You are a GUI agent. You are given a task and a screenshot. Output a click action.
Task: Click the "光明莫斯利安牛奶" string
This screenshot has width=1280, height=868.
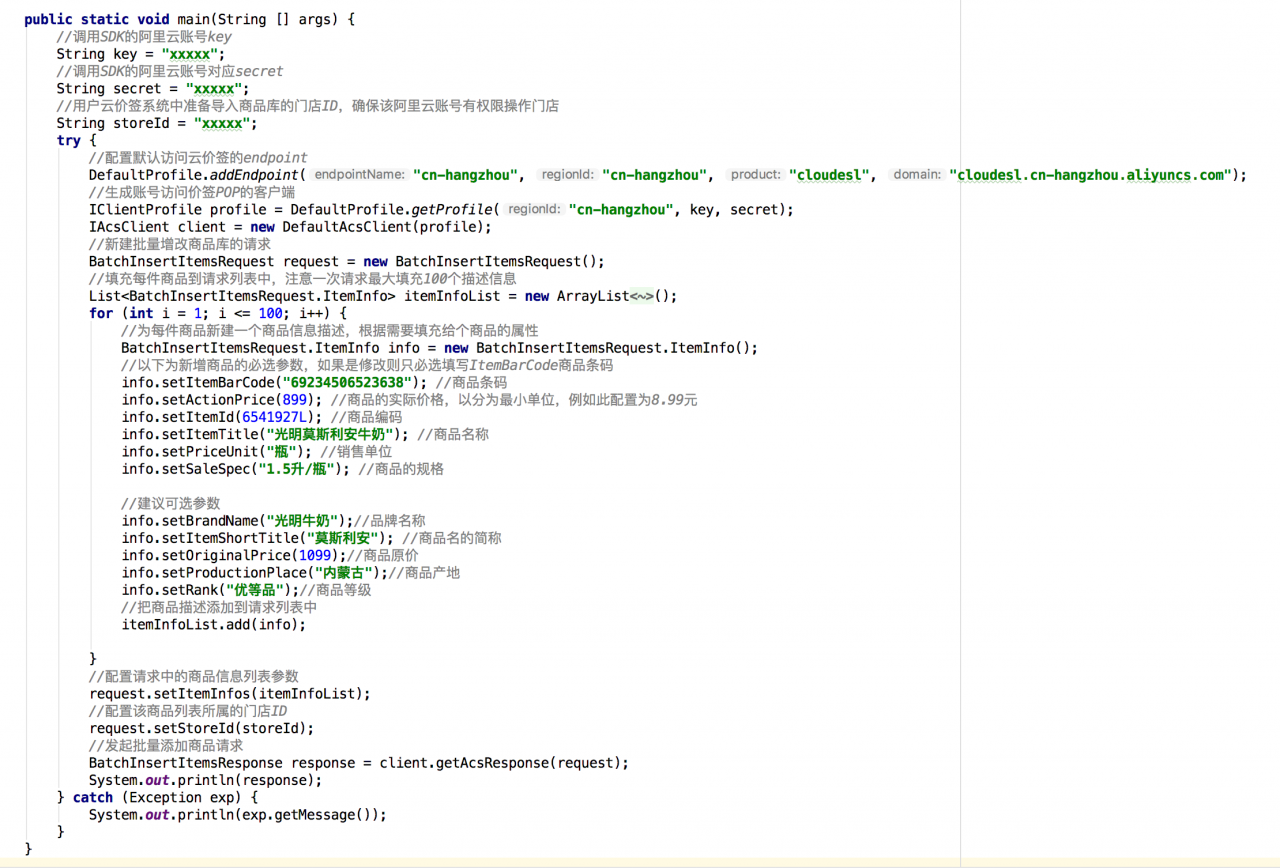point(331,434)
